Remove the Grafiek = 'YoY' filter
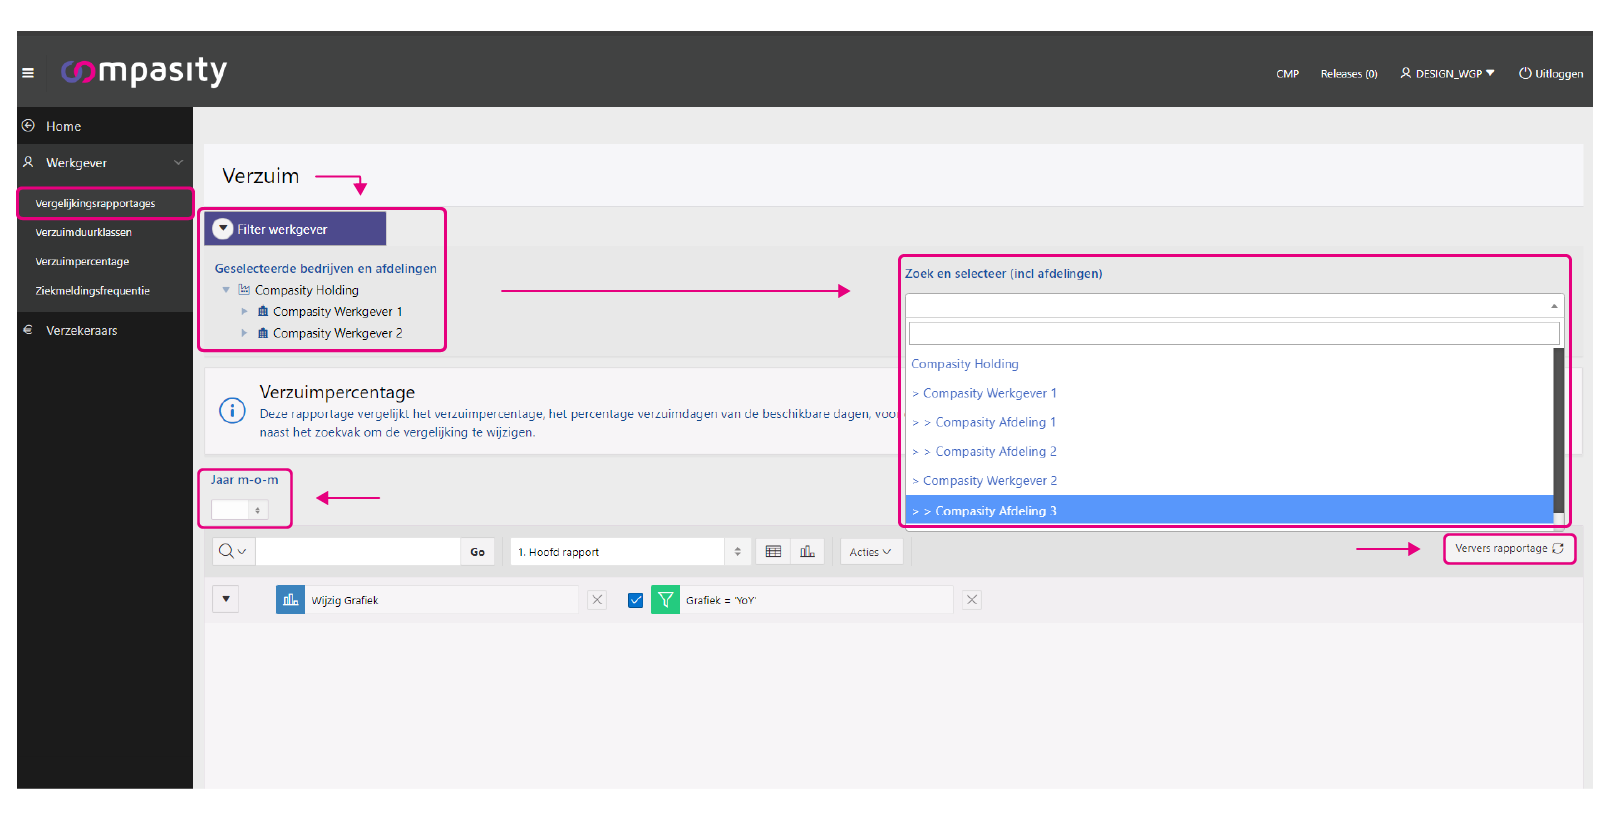Viewport: 1606px width, 826px height. (x=972, y=599)
